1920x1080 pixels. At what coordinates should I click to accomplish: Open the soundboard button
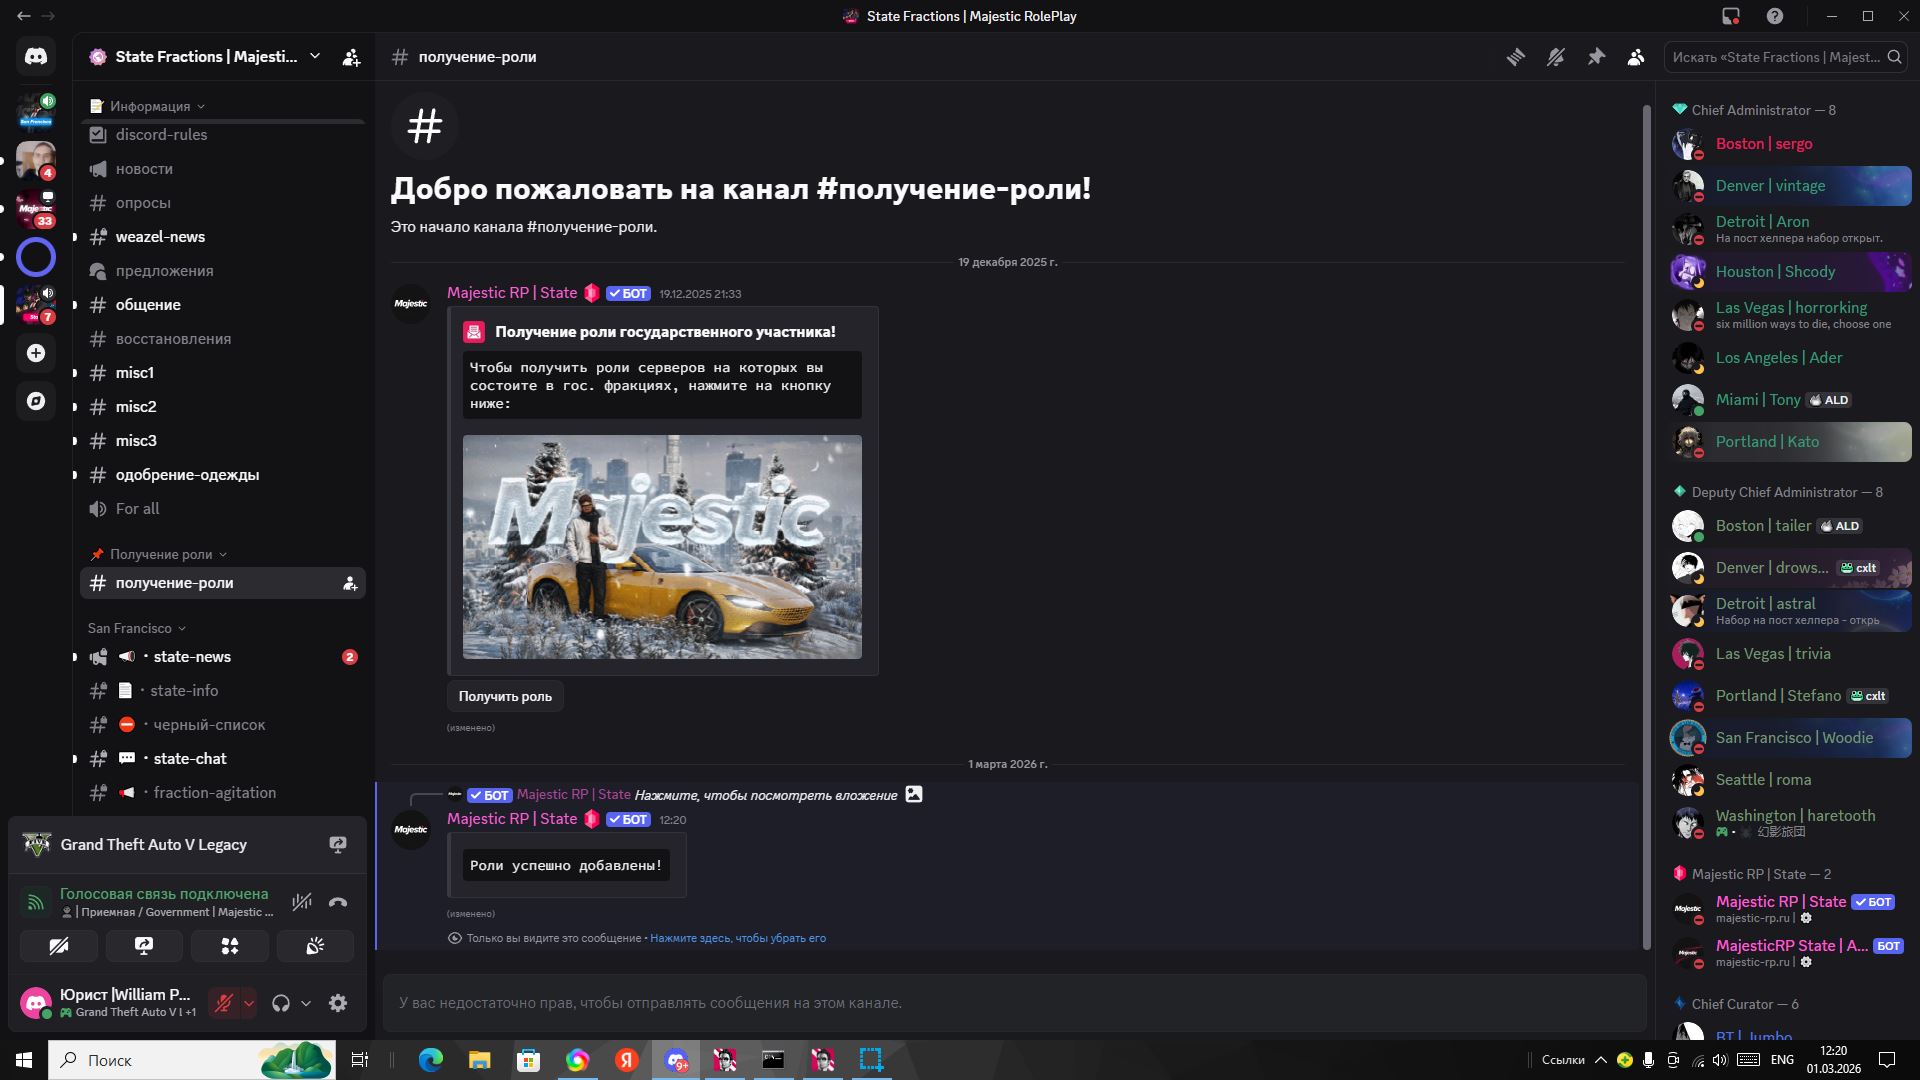coord(315,946)
